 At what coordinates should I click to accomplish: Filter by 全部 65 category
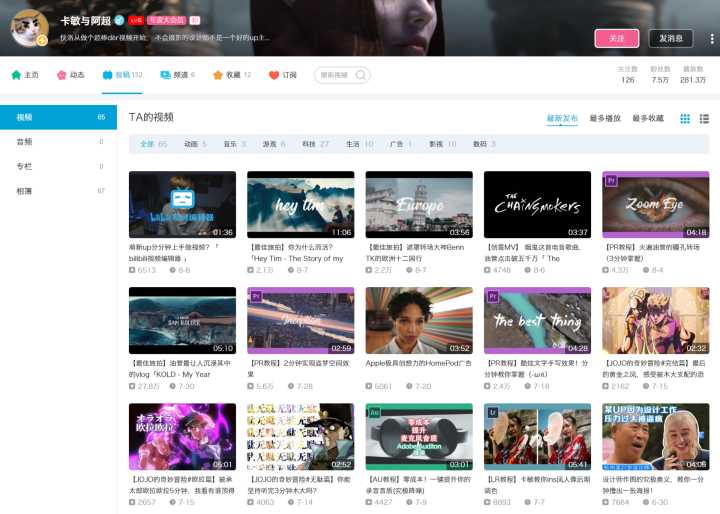153,144
